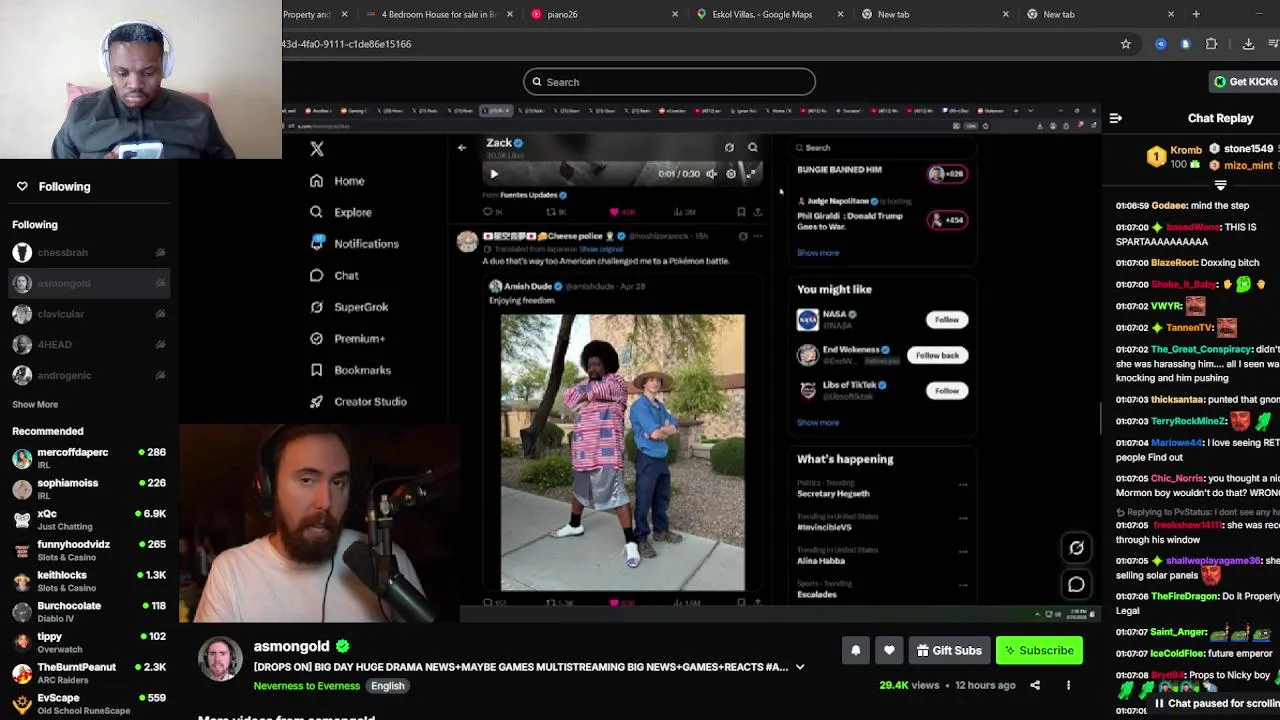The width and height of the screenshot is (1280, 720).
Task: Click Follow back for End Wokeness
Action: coord(937,355)
